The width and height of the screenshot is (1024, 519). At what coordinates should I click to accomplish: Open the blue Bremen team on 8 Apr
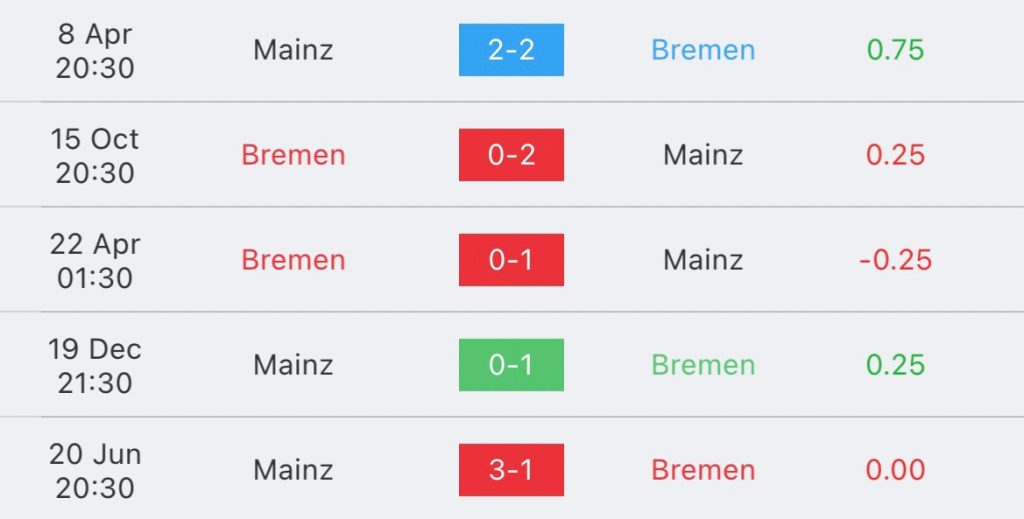pyautogui.click(x=703, y=50)
